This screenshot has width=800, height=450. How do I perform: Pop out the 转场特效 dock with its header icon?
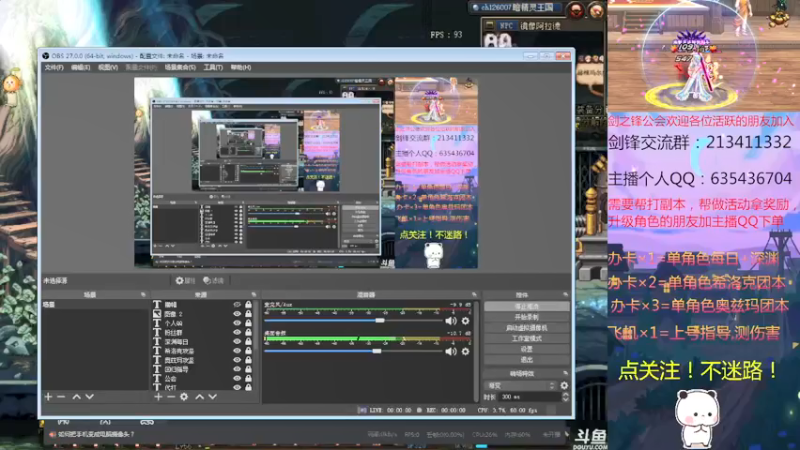click(x=565, y=373)
